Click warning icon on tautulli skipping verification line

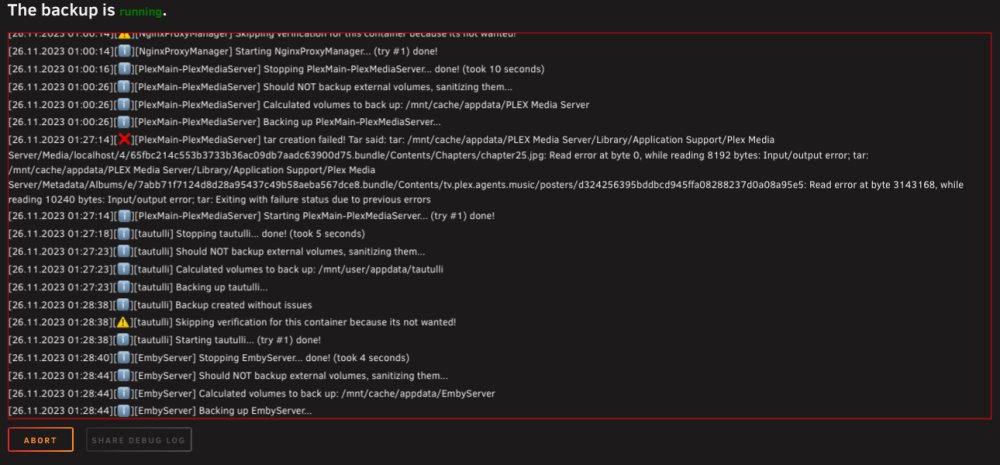click(124, 322)
